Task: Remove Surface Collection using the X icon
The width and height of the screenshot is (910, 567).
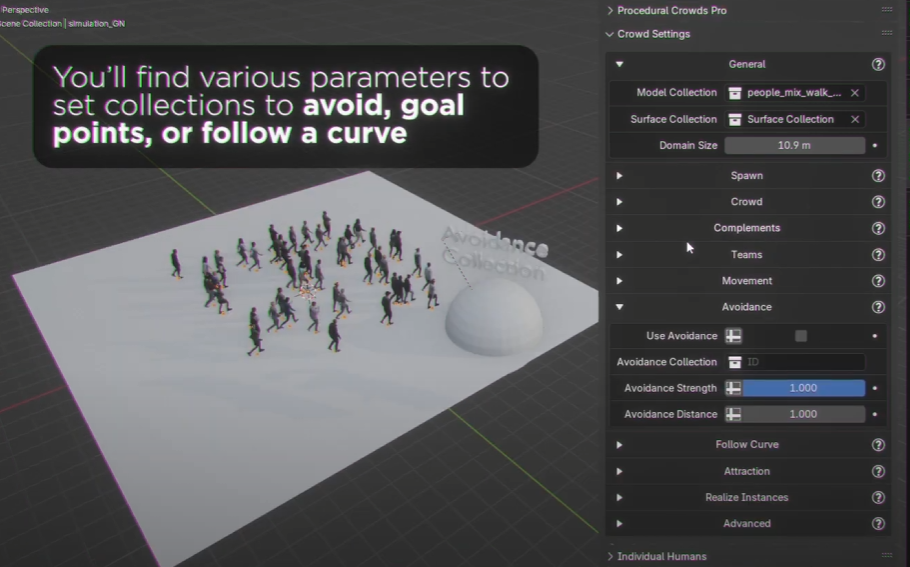Action: (x=855, y=119)
